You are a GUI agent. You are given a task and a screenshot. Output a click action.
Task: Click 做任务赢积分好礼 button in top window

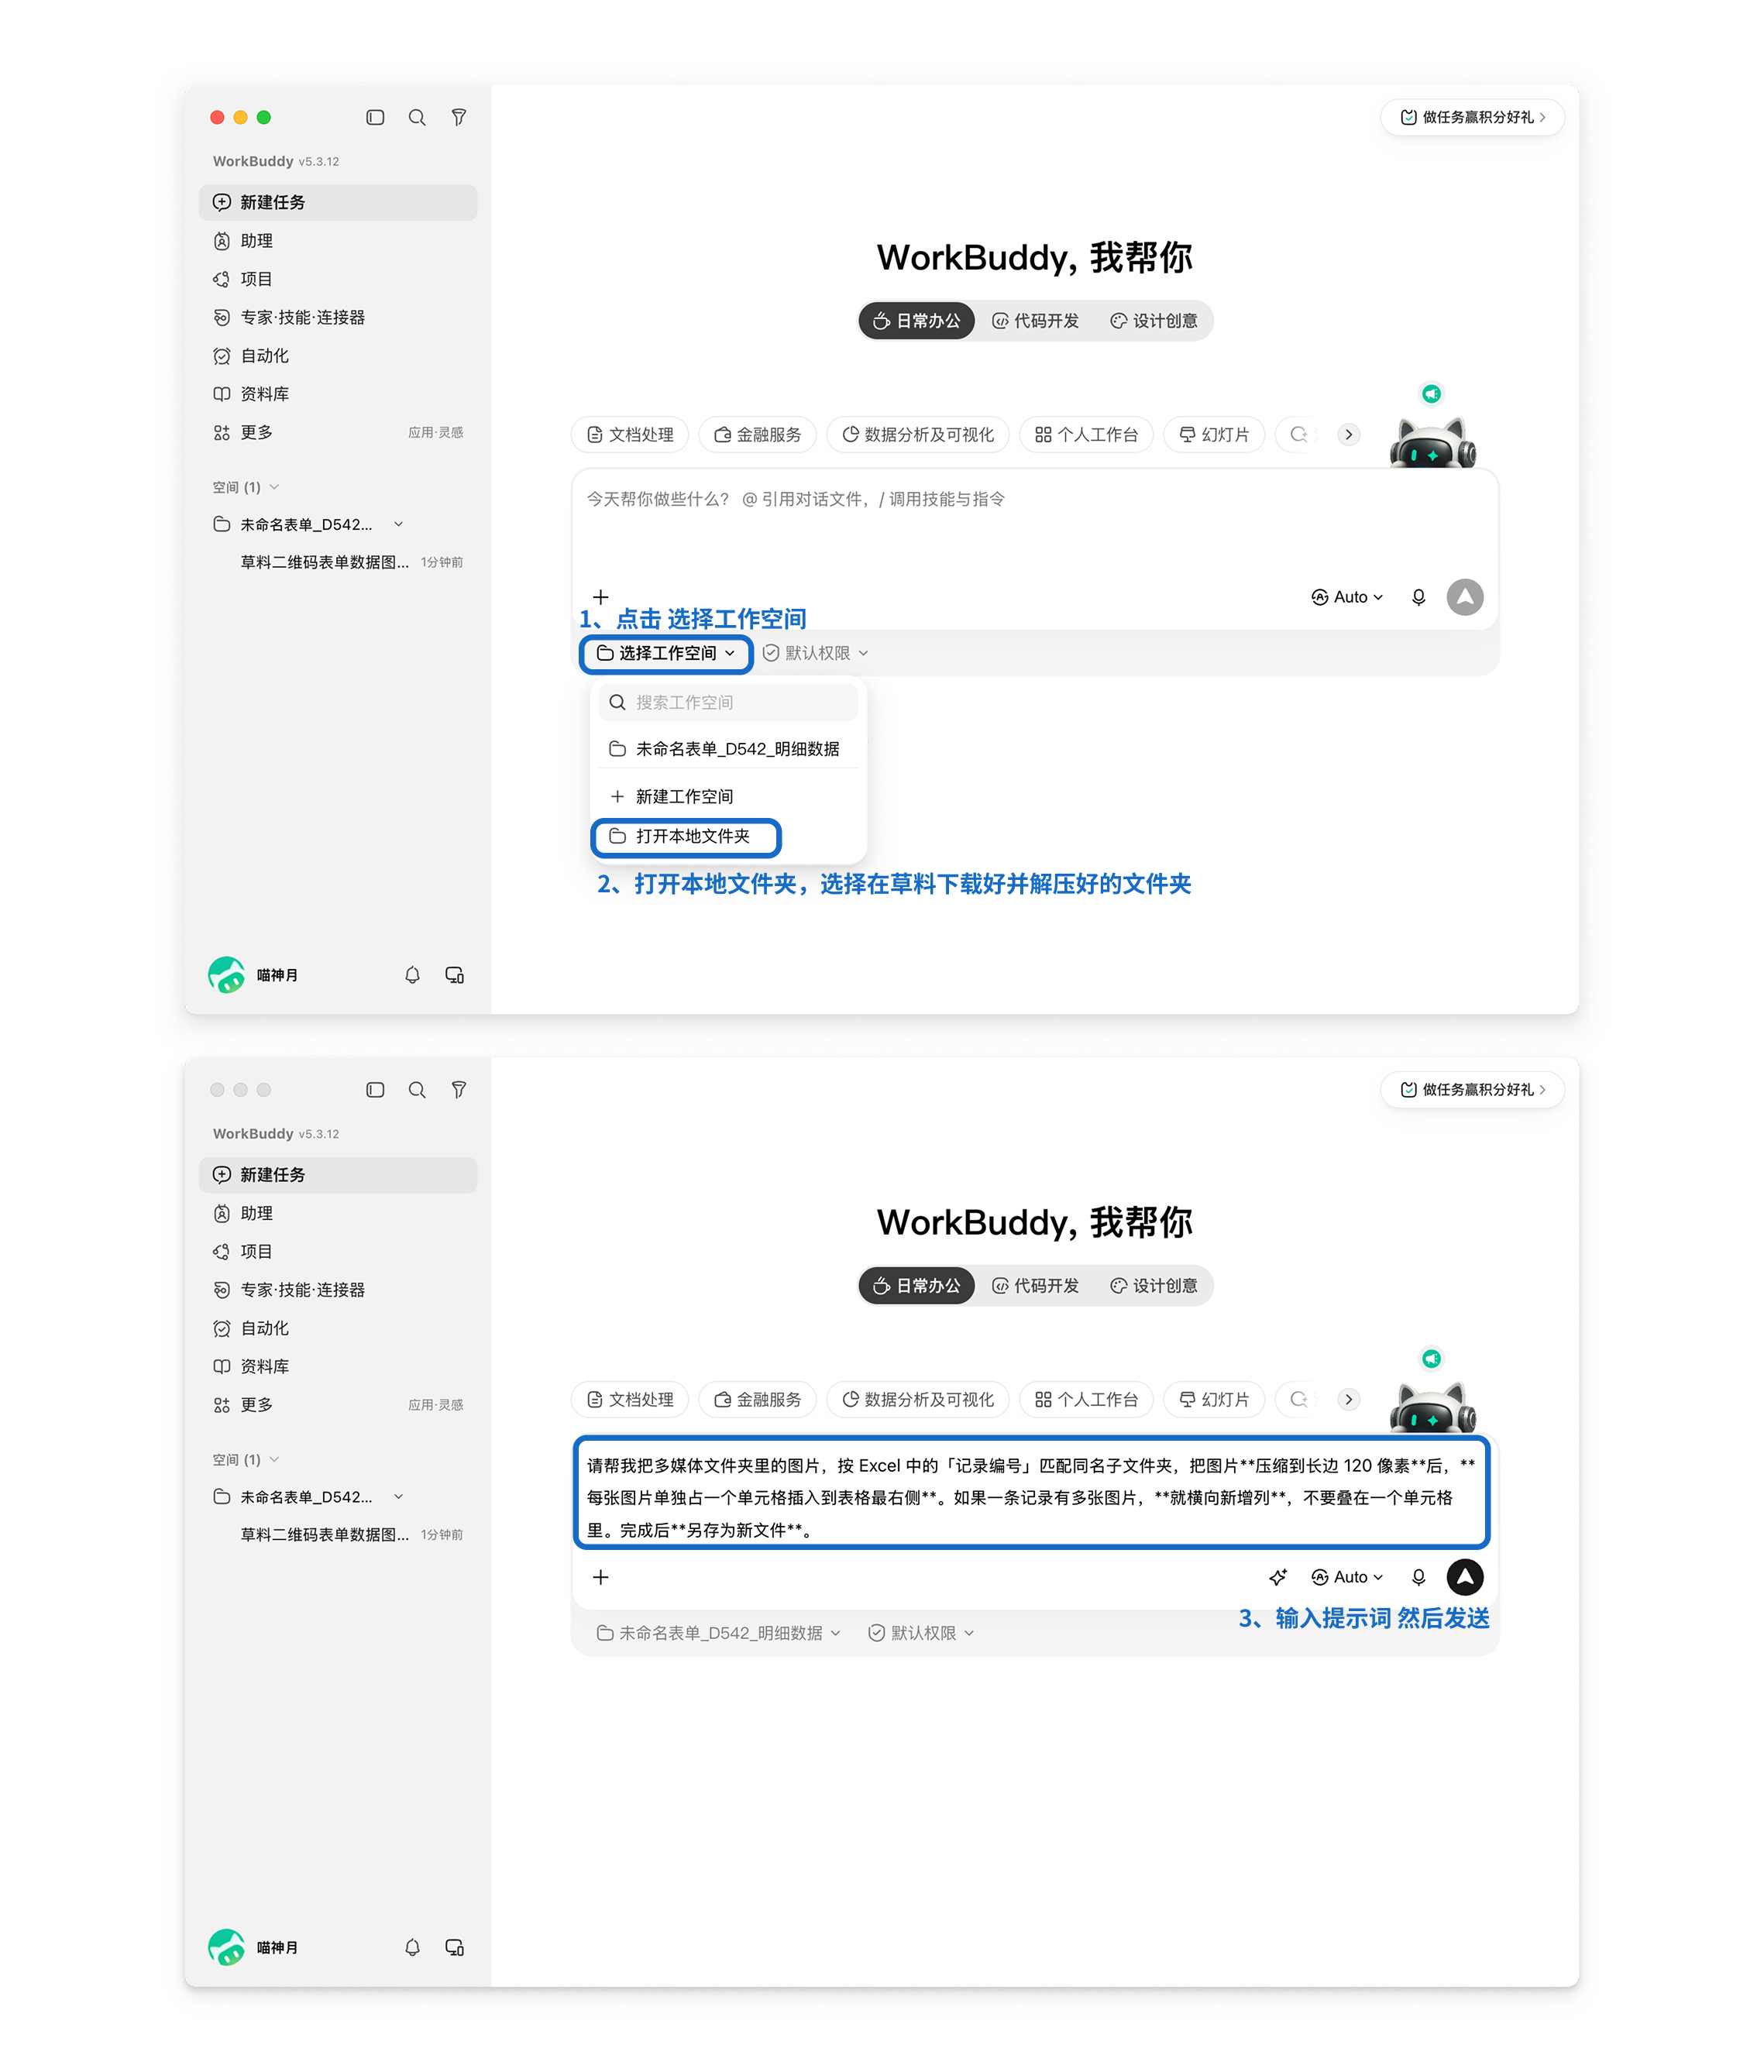(1472, 117)
